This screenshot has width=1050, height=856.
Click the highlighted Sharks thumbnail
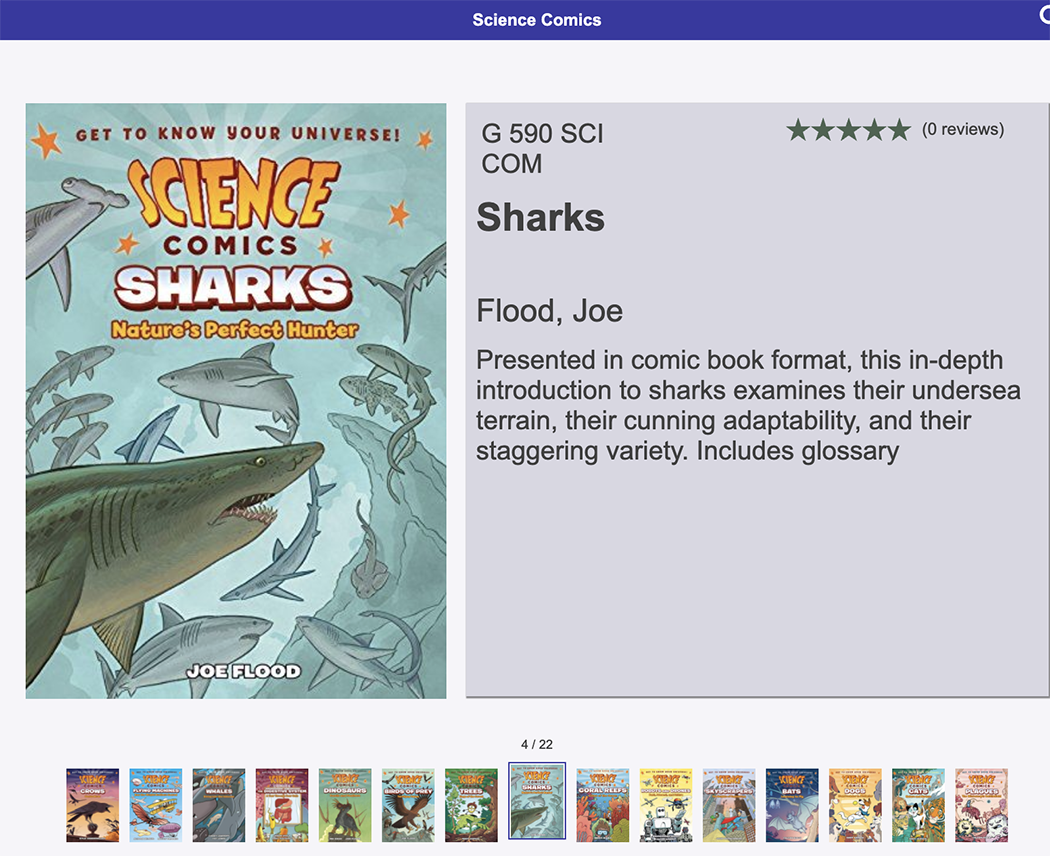coord(537,801)
